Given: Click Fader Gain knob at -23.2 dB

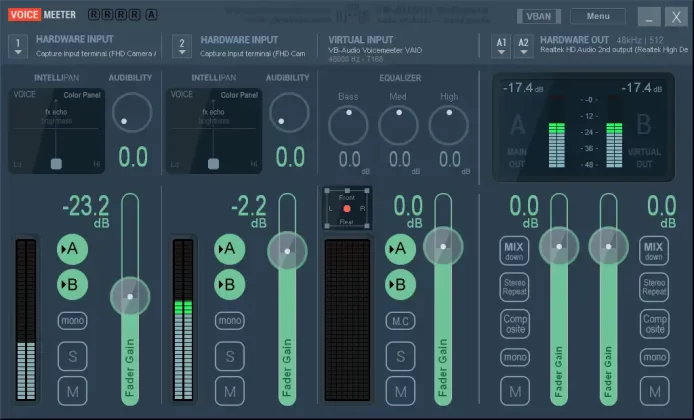Looking at the screenshot, I should [130, 297].
